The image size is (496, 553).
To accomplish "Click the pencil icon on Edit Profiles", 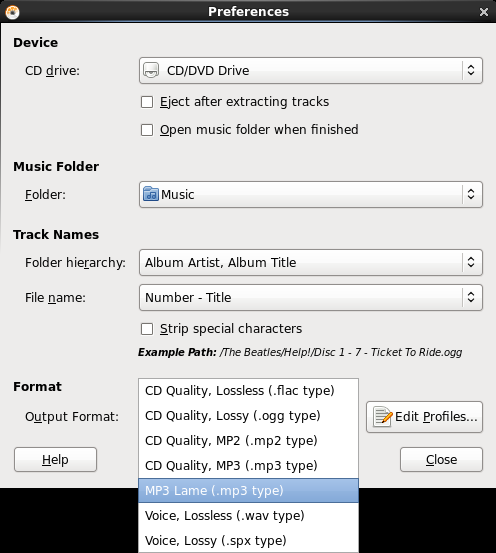I will 382,417.
